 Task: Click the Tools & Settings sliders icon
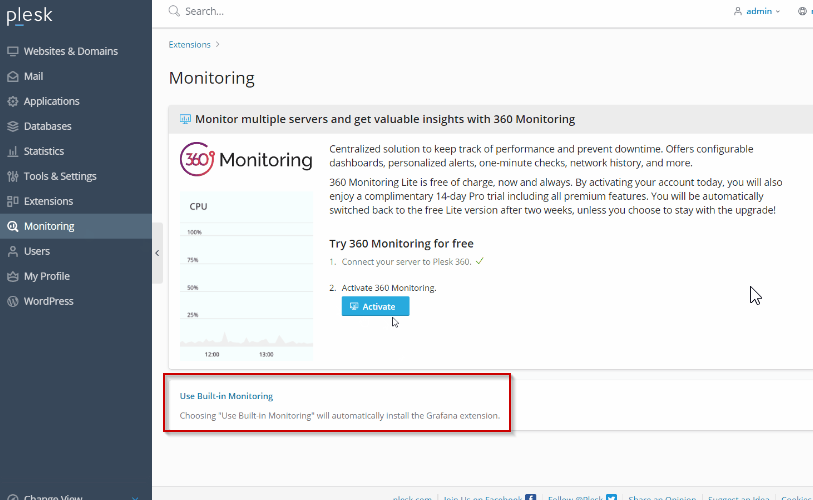tap(13, 176)
